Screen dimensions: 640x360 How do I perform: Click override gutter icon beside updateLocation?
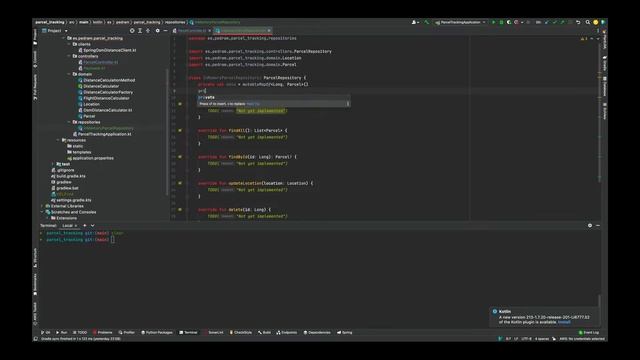click(x=180, y=183)
